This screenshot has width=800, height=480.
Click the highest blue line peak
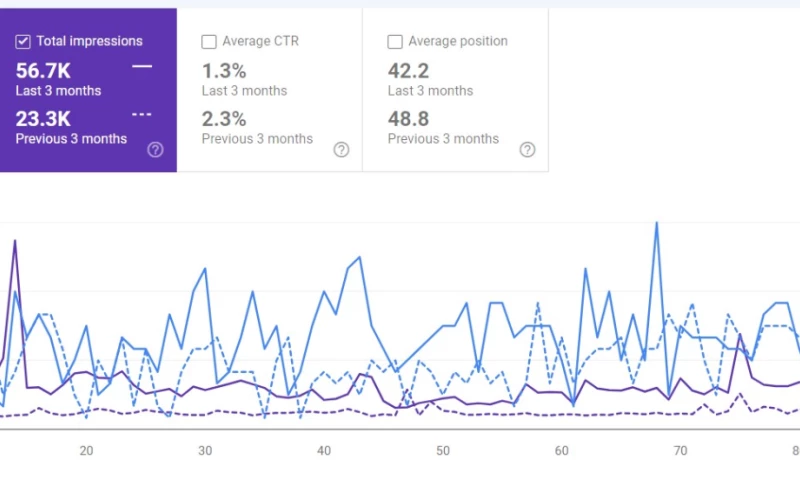point(657,223)
